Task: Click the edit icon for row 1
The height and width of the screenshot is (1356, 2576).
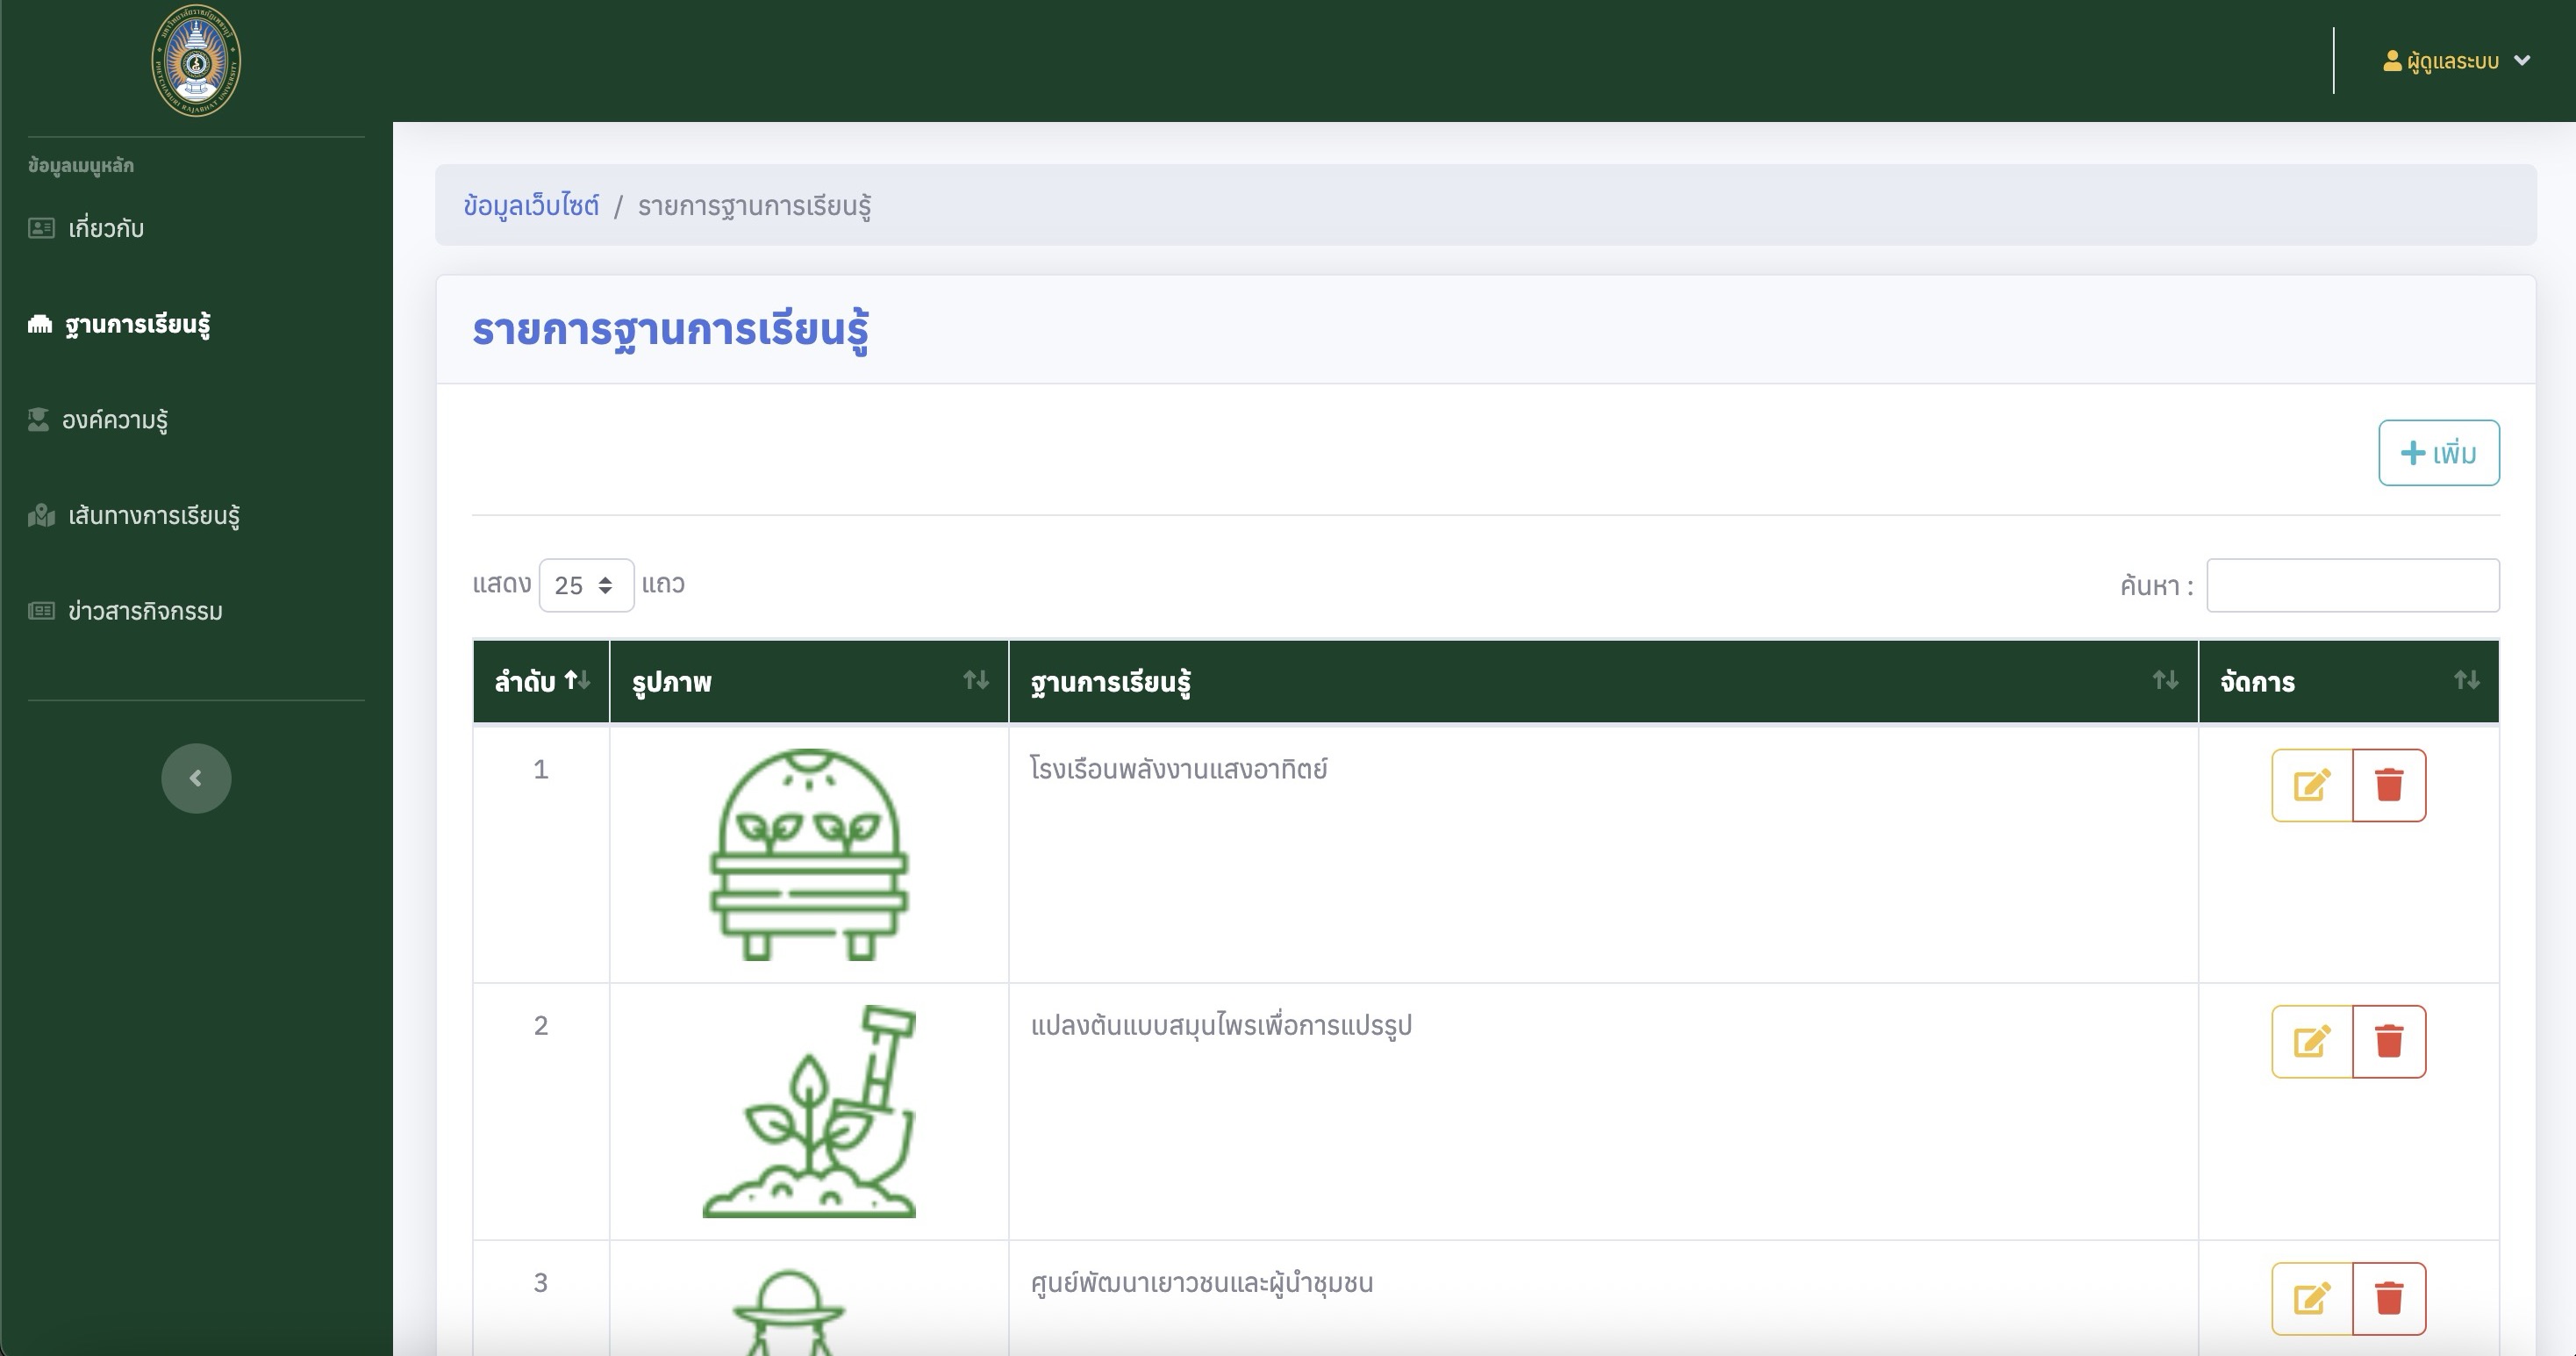Action: click(x=2311, y=785)
